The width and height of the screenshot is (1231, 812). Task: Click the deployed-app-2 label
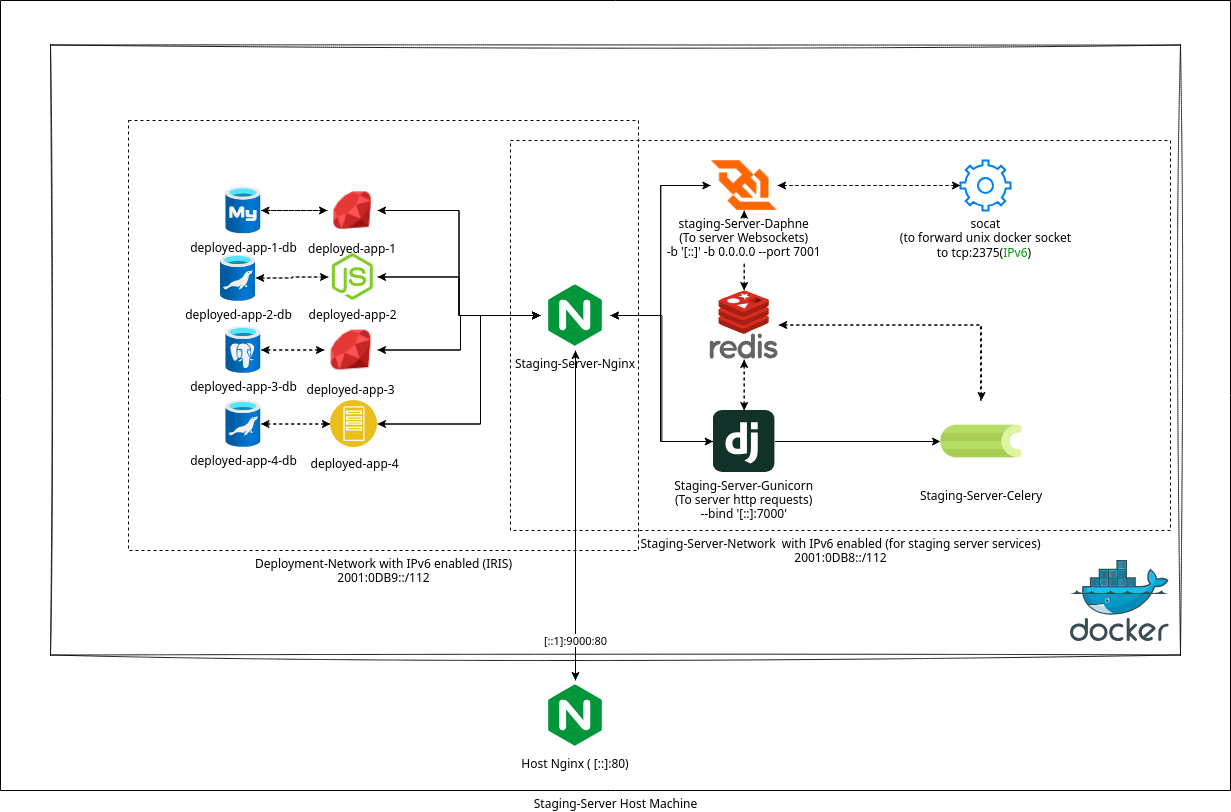point(353,314)
